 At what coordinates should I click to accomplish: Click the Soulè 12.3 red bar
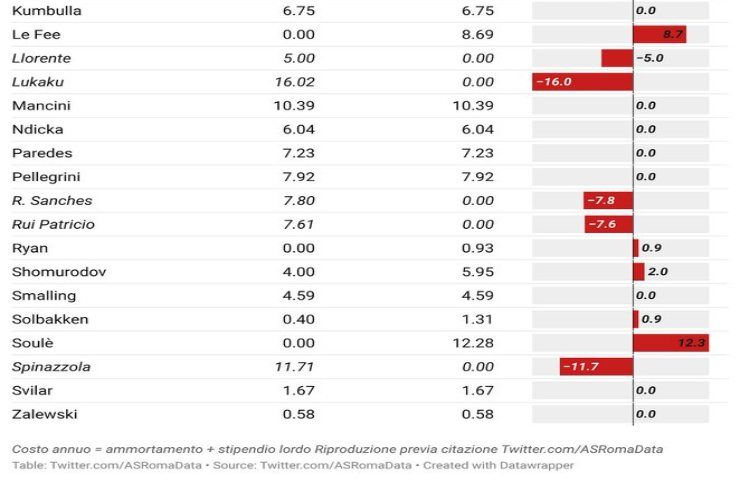click(671, 343)
